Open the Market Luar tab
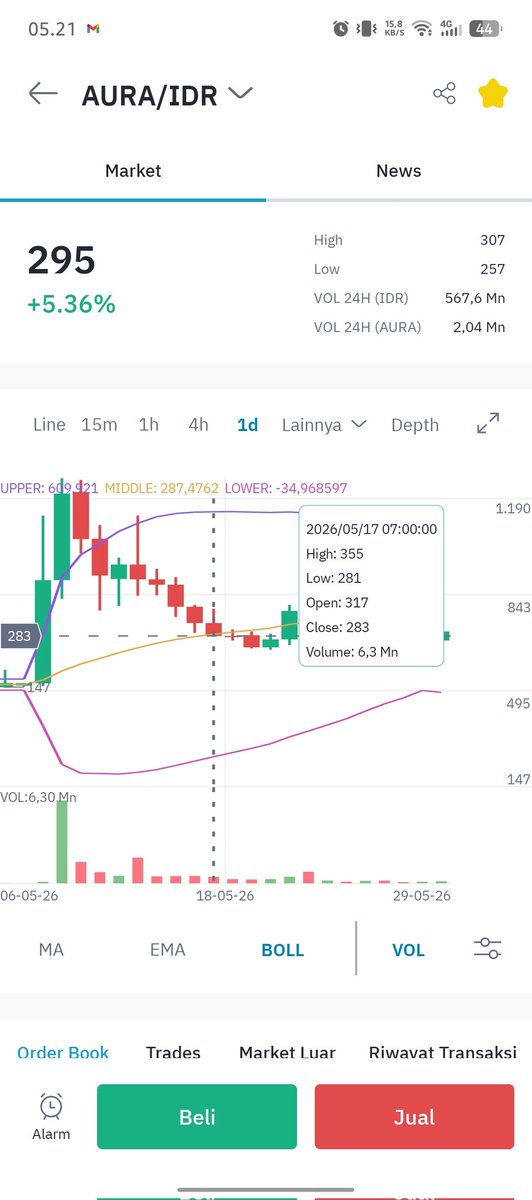Screen dimensions: 532x1200 tap(287, 1052)
